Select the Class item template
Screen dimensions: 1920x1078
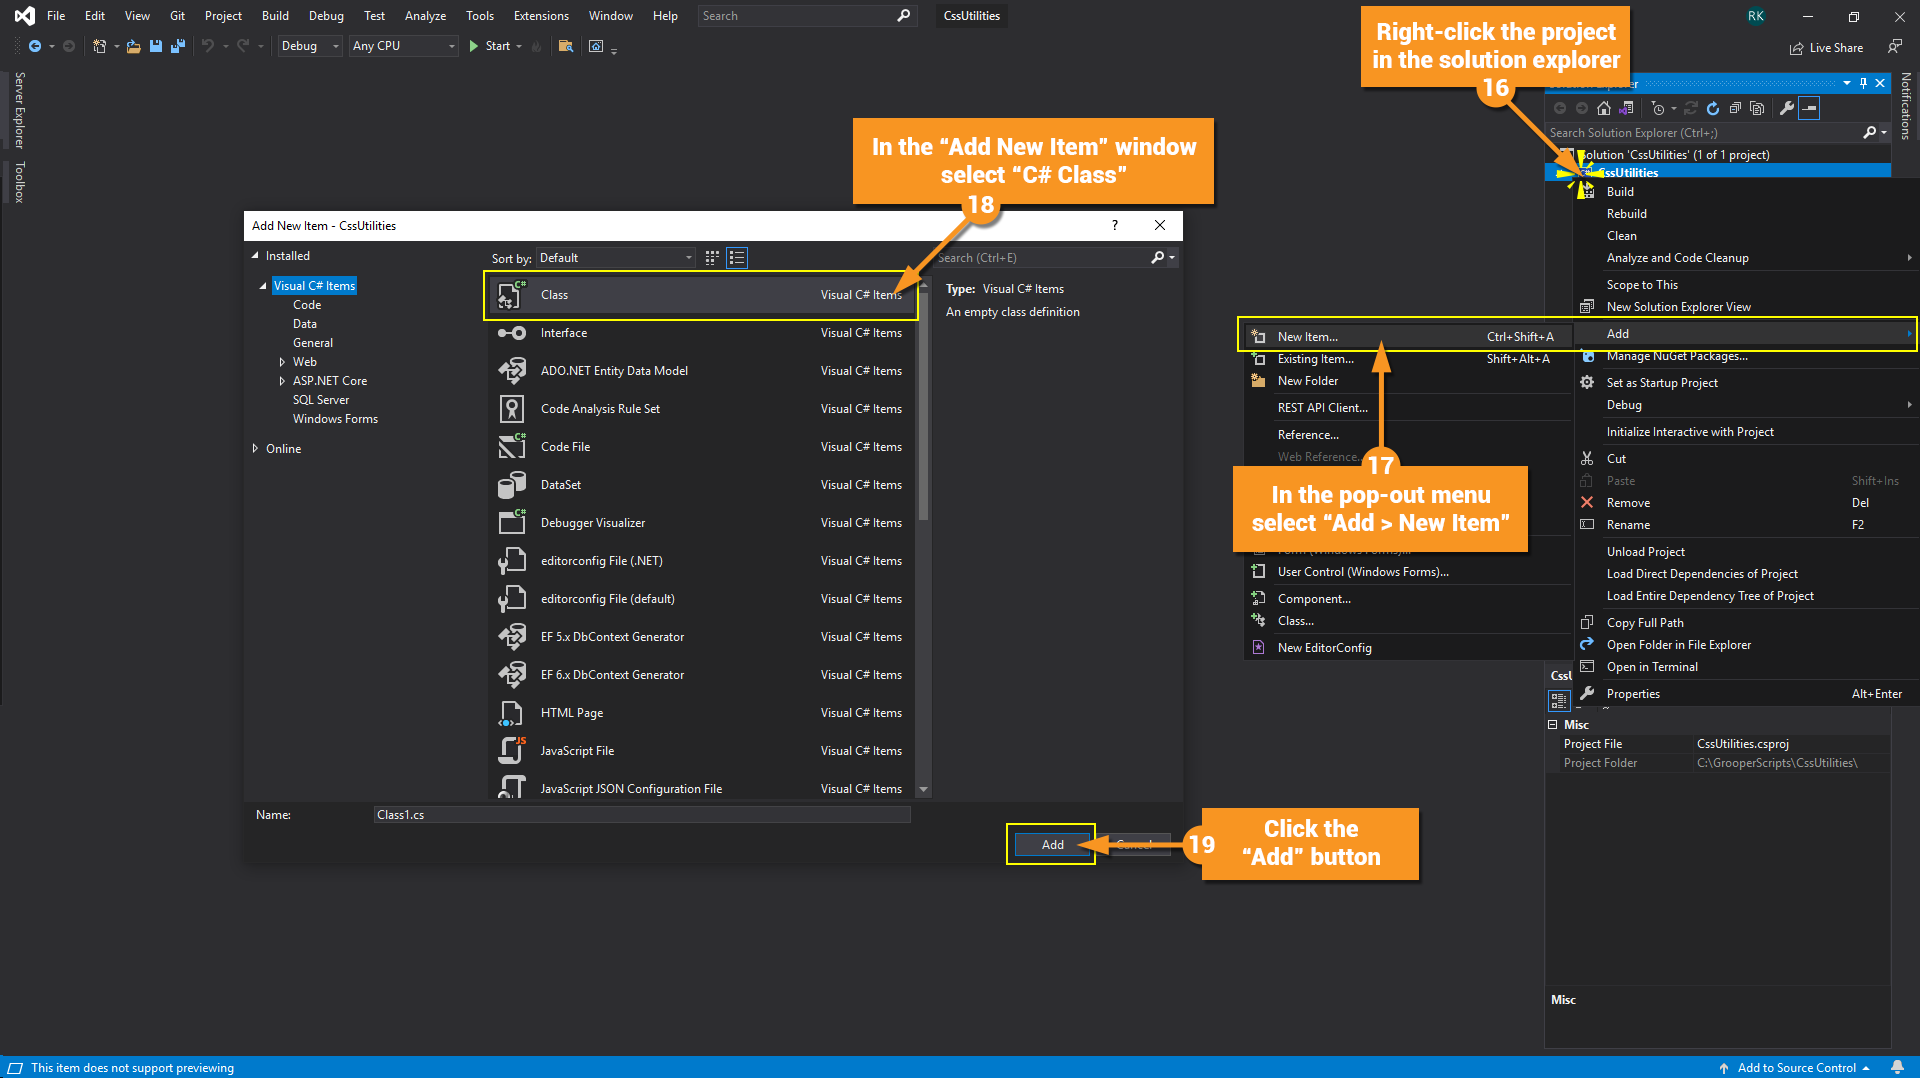pyautogui.click(x=700, y=295)
